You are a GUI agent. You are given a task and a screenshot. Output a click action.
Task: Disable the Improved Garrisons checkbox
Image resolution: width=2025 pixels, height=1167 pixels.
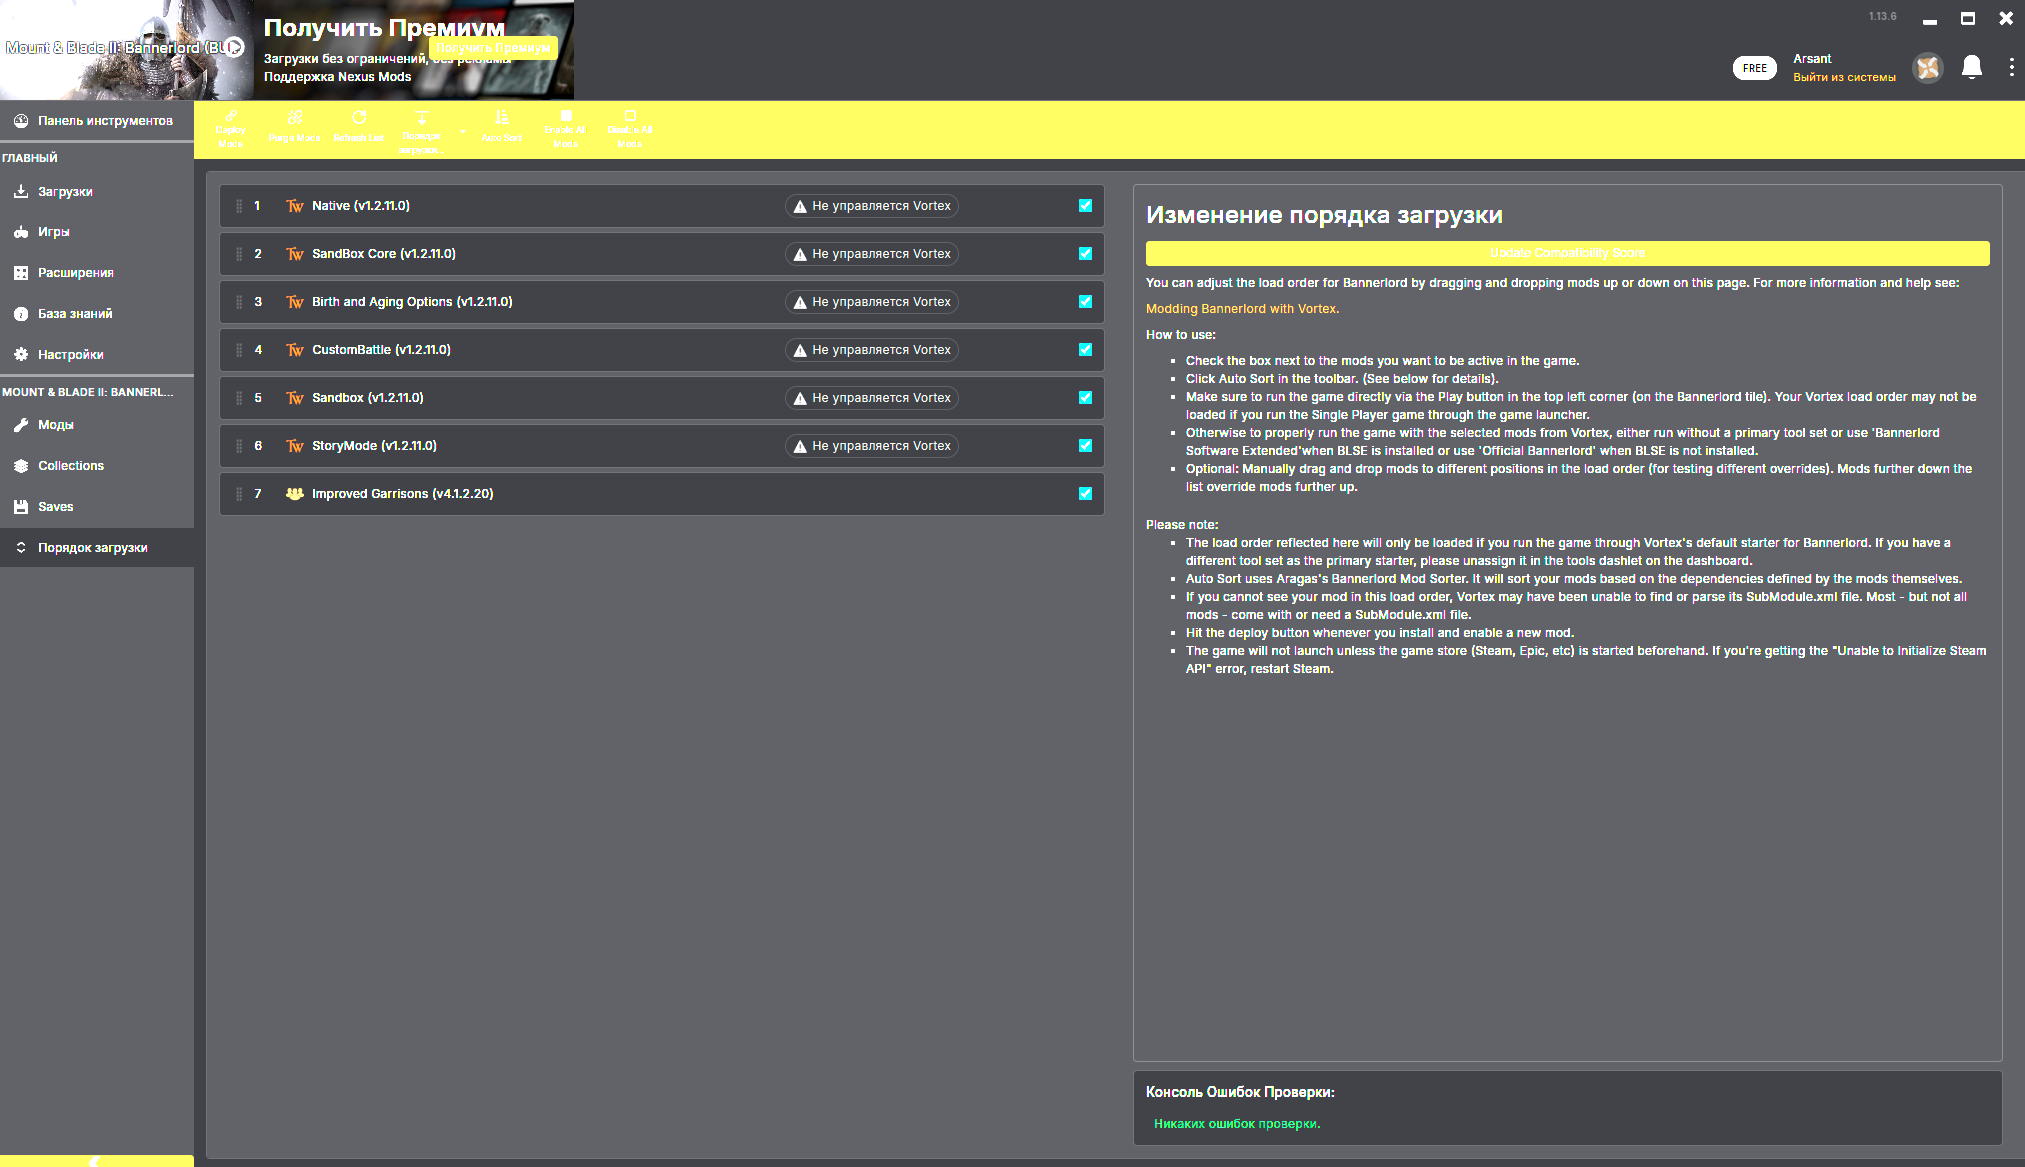[x=1085, y=494]
